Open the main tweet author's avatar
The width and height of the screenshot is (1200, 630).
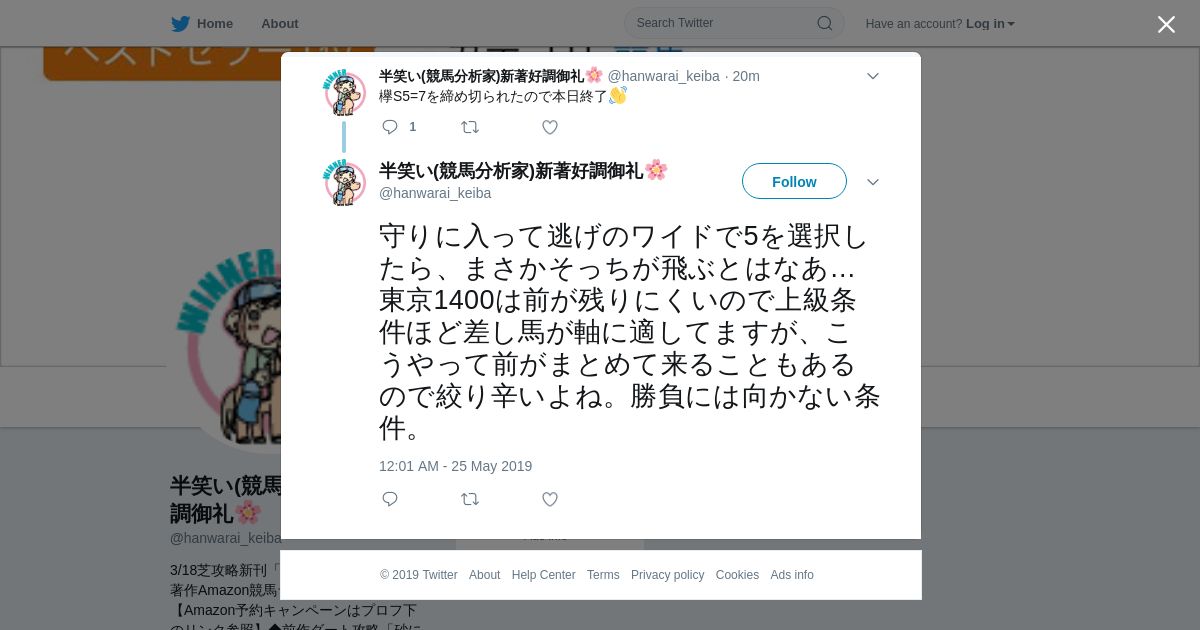[x=344, y=183]
